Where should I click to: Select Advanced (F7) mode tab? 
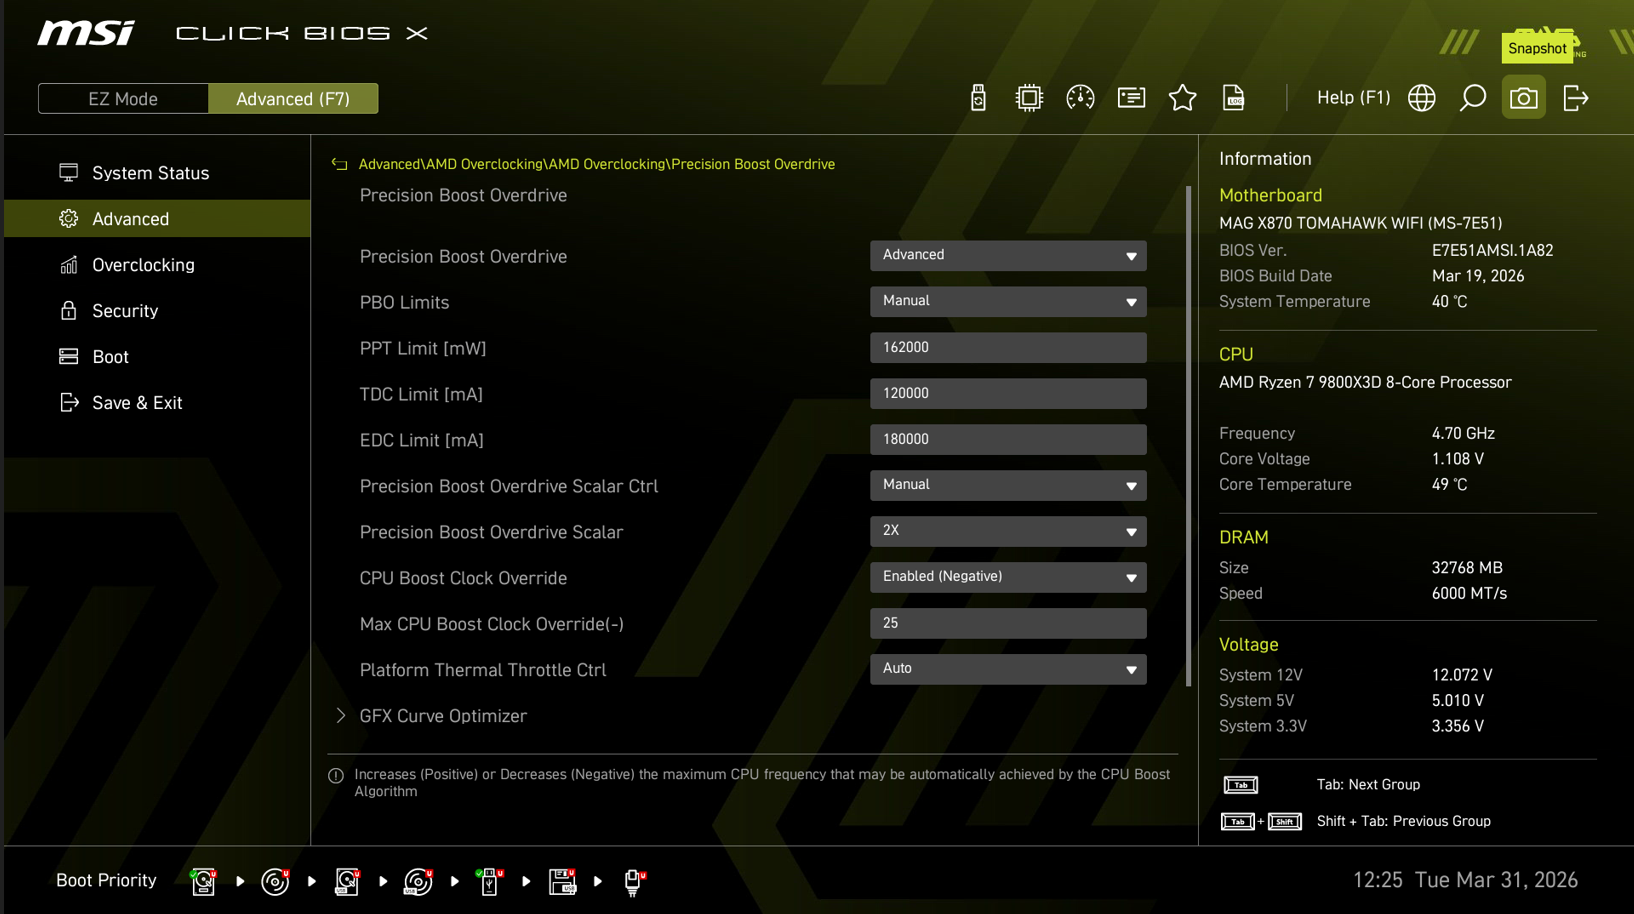293,99
